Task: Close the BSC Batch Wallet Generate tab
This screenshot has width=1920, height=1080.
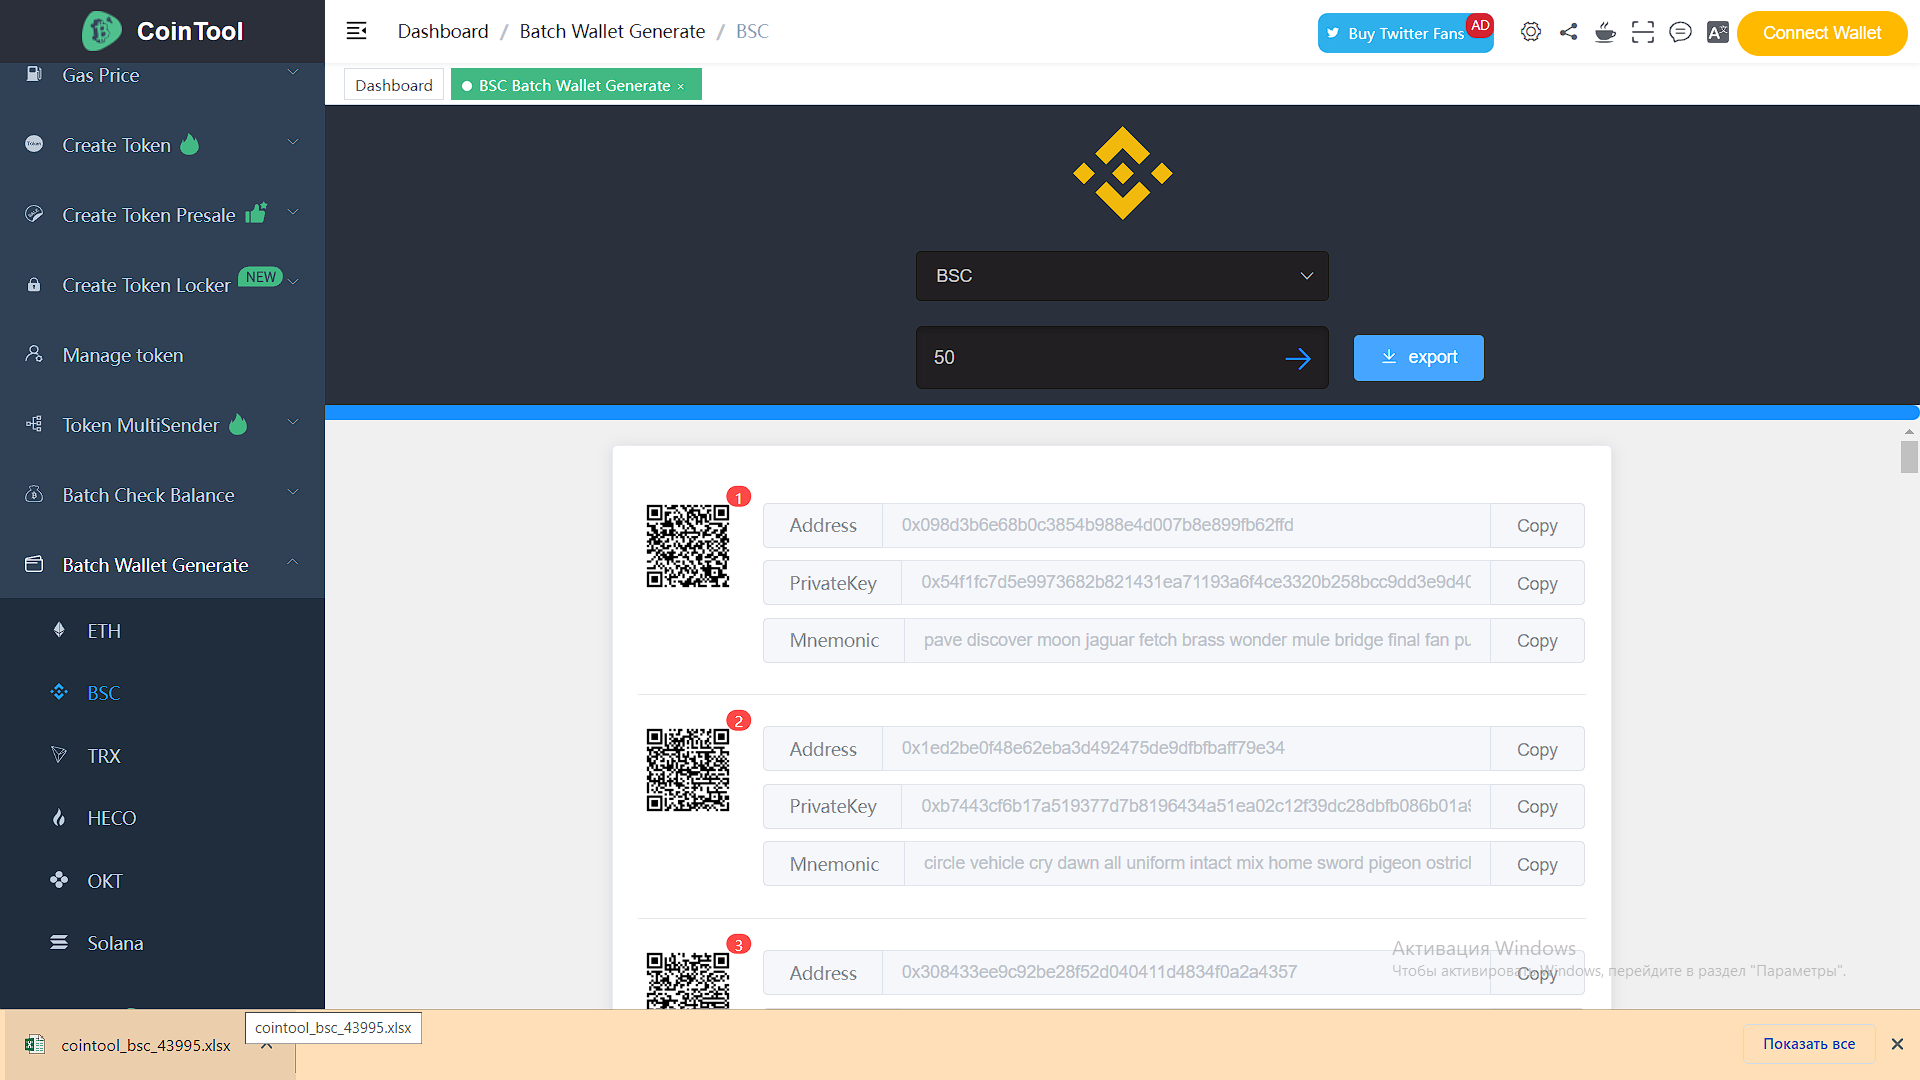Action: point(681,86)
